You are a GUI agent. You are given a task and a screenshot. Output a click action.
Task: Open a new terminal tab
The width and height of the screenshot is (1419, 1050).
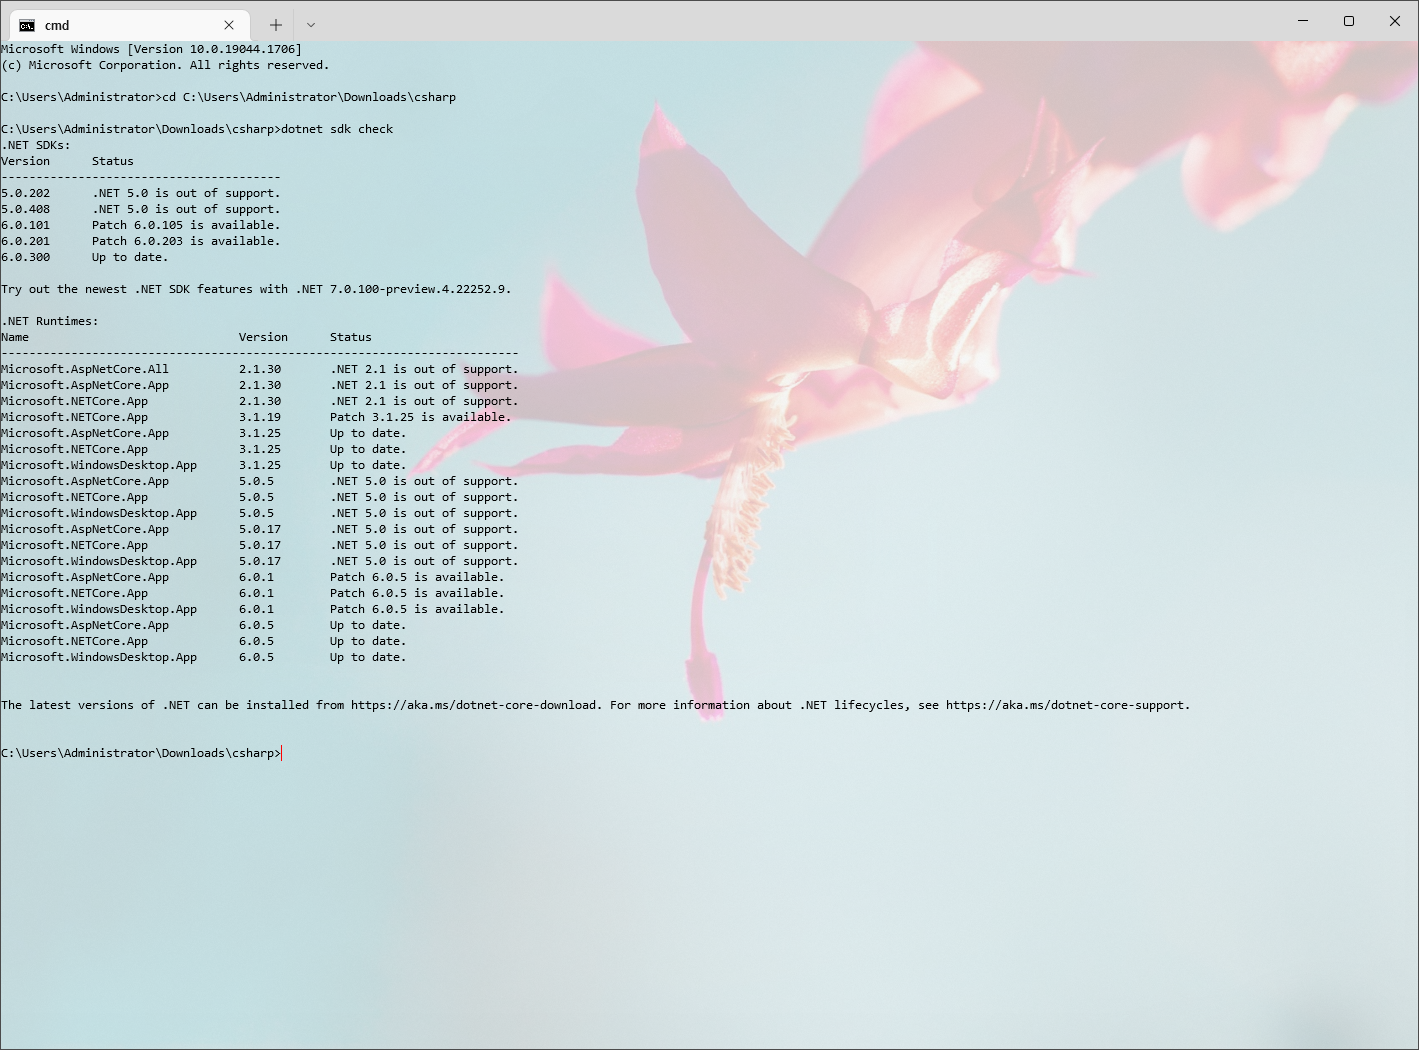(x=276, y=25)
